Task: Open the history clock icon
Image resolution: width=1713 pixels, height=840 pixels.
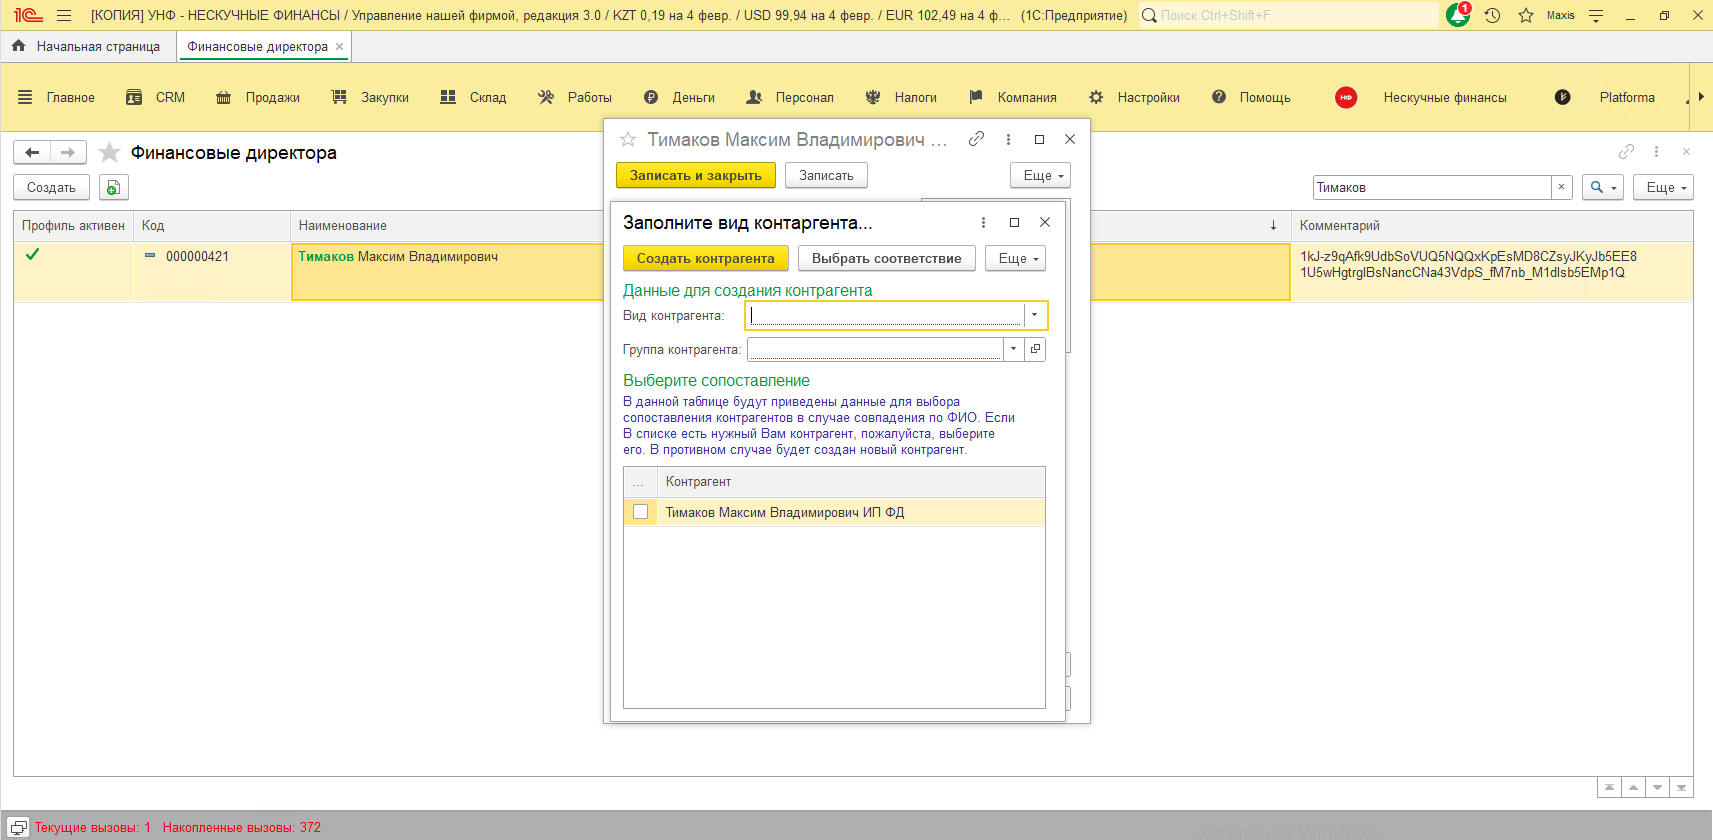Action: (1492, 15)
